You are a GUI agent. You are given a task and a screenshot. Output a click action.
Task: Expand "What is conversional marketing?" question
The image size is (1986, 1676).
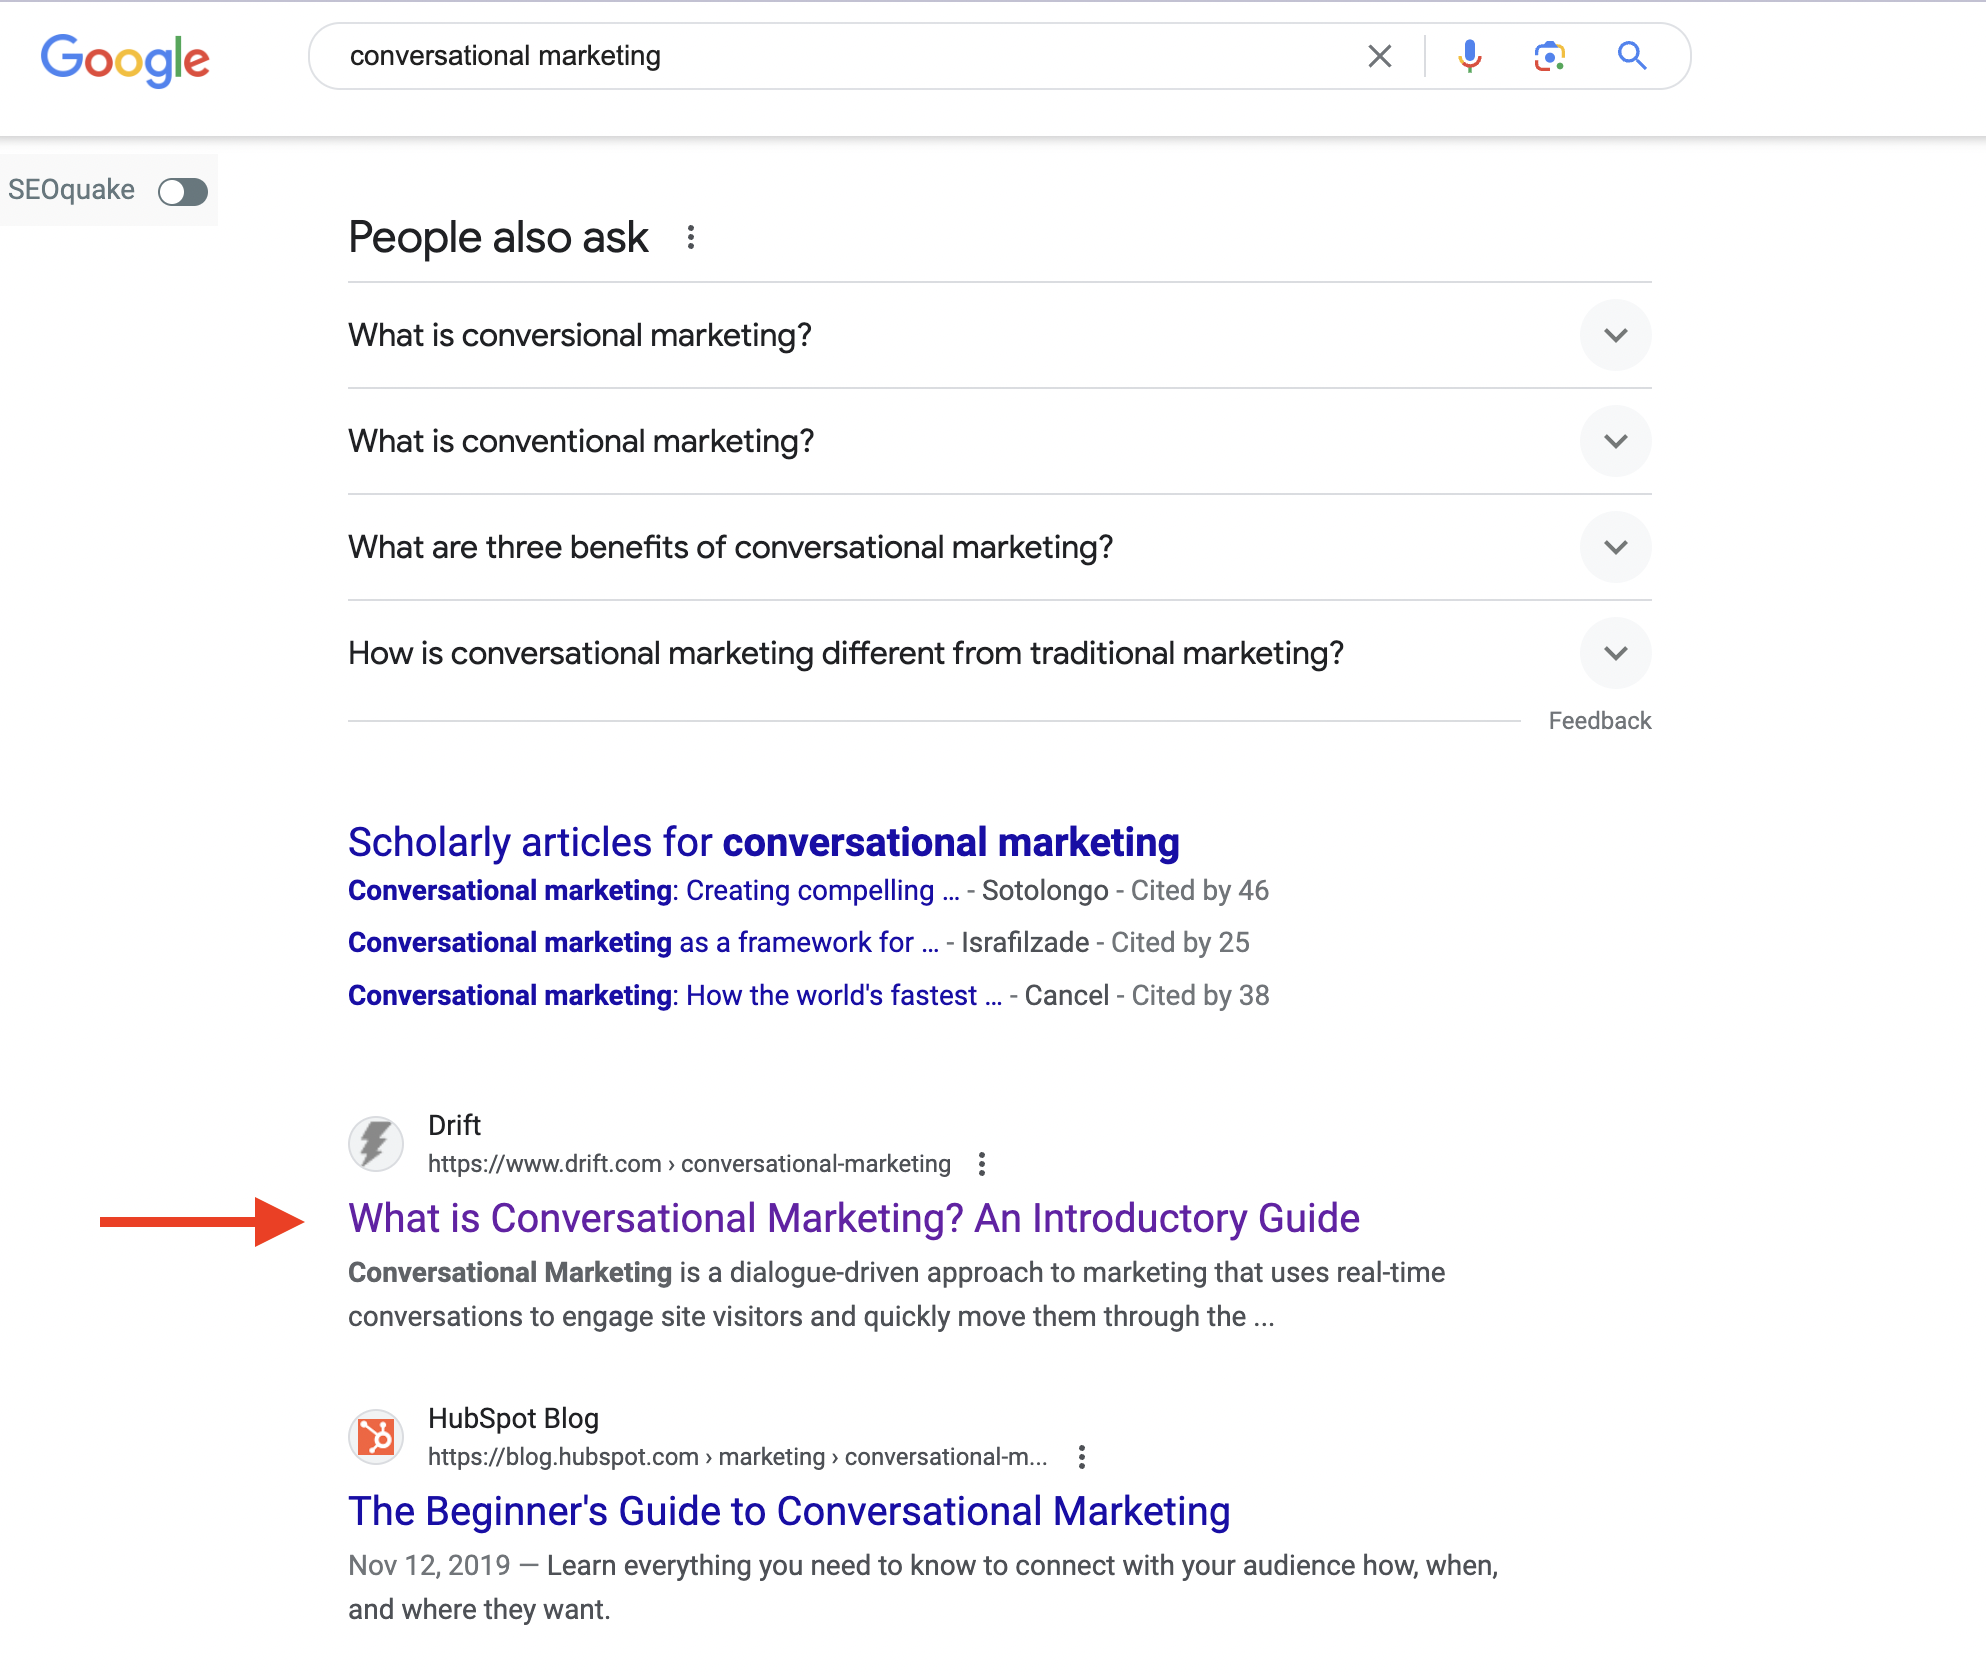click(999, 335)
